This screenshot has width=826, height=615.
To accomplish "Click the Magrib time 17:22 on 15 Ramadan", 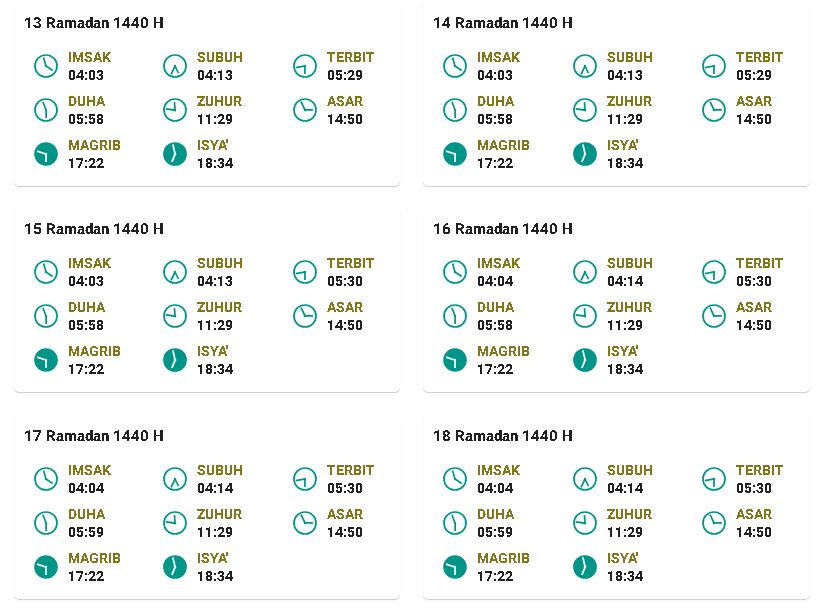I will click(x=86, y=369).
